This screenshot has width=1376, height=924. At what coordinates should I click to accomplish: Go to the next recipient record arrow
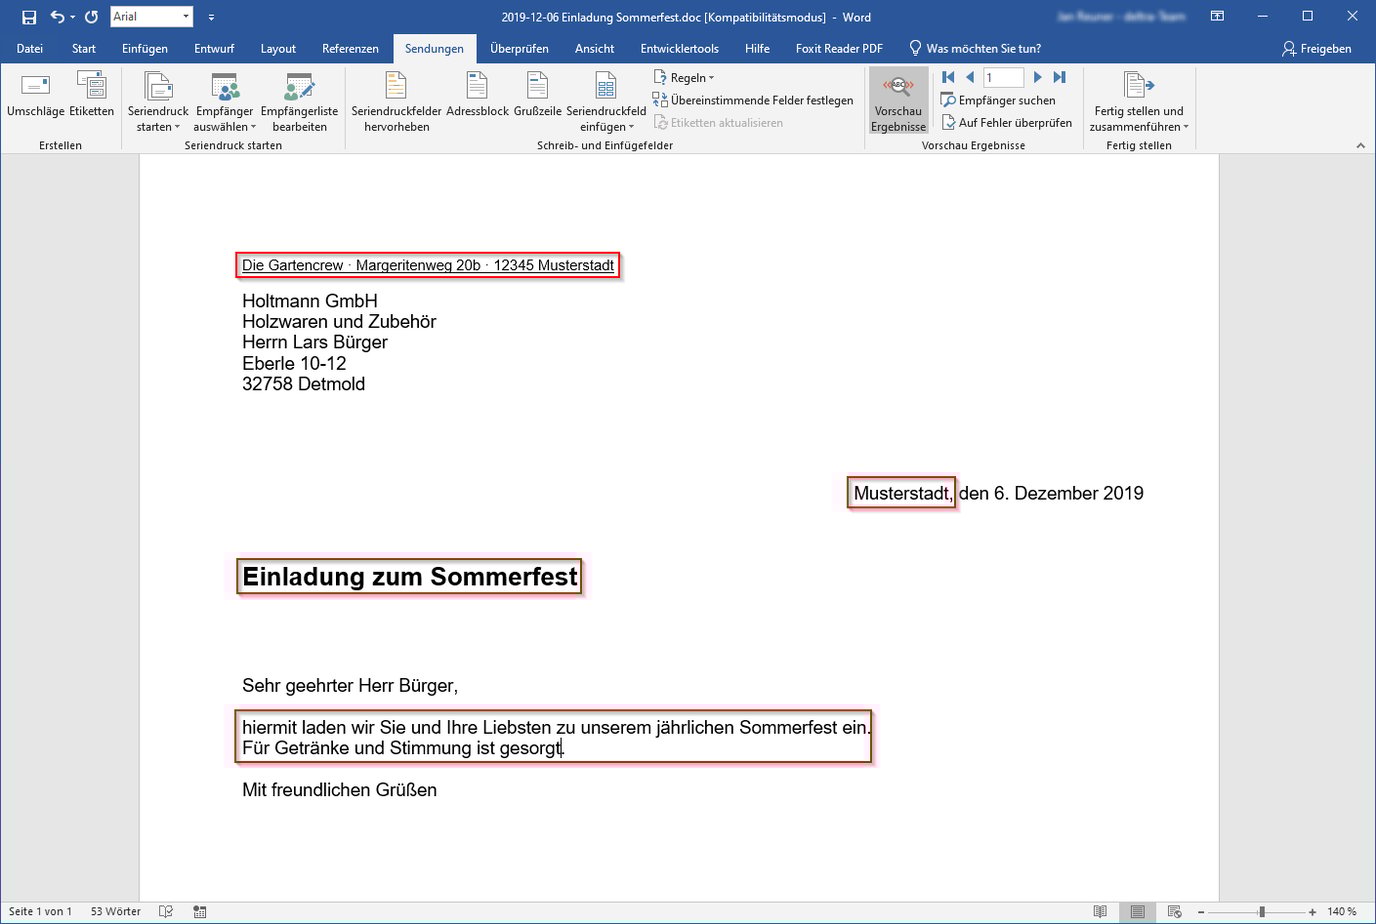1037,77
